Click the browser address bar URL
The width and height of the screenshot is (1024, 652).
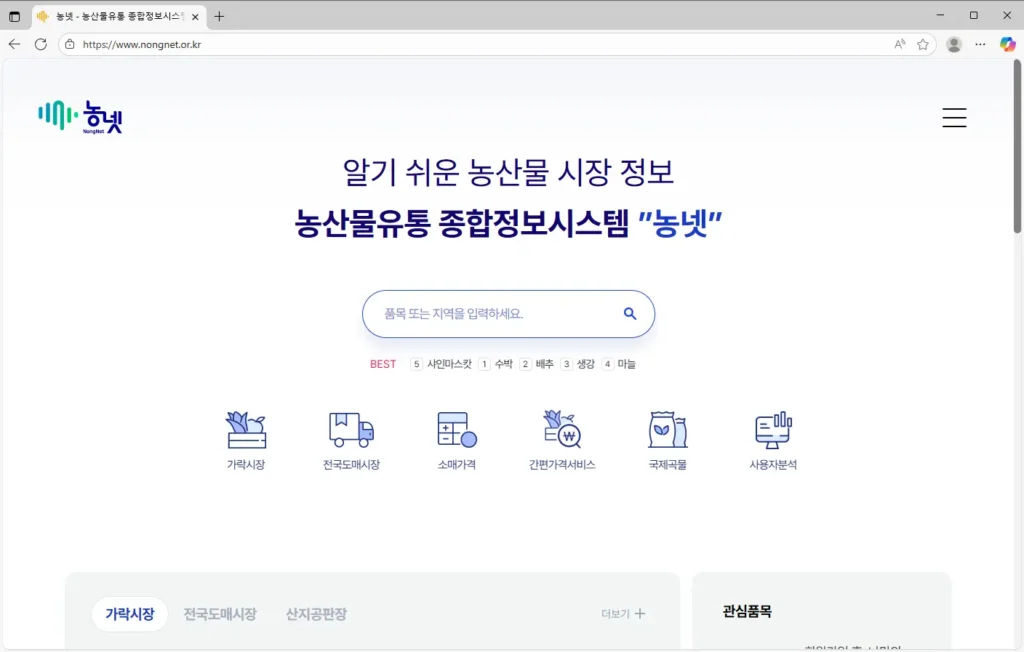142,44
